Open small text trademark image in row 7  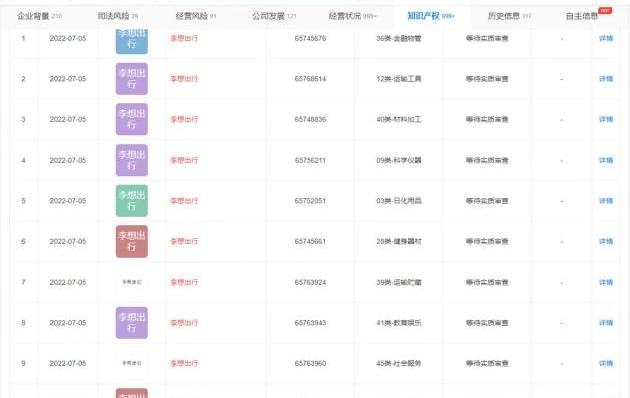[x=132, y=282]
